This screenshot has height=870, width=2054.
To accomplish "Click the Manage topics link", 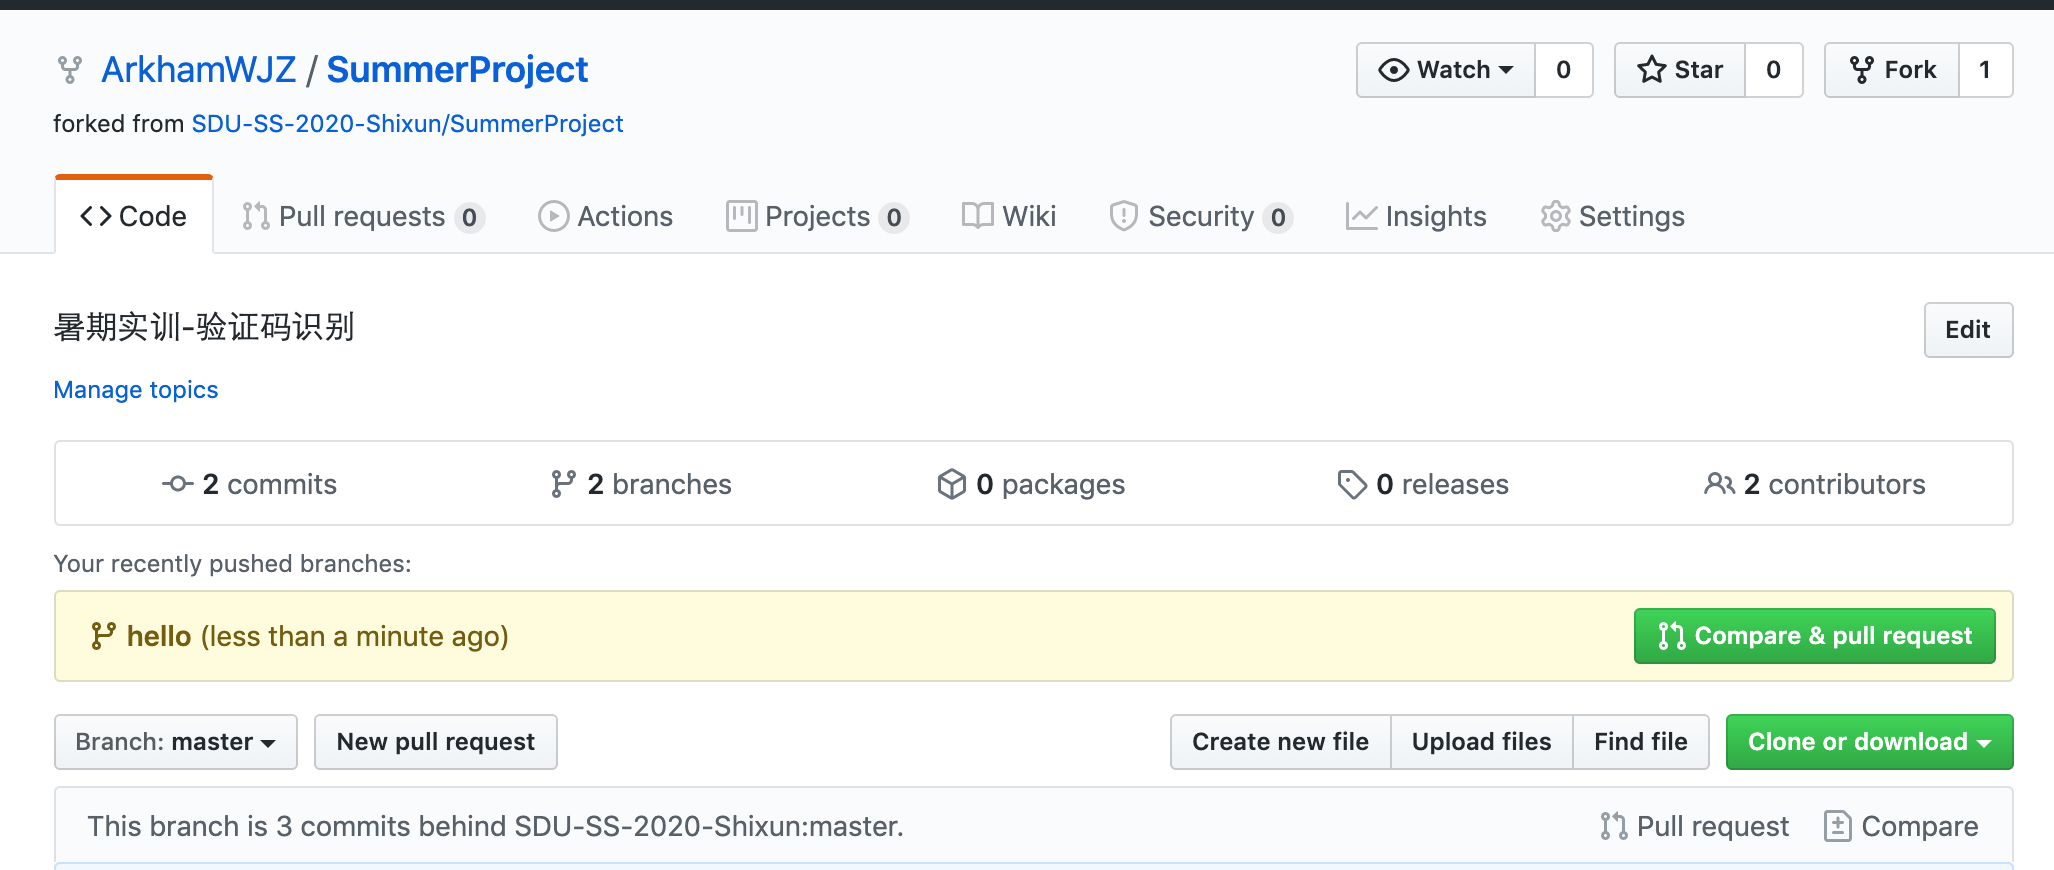I will point(136,390).
